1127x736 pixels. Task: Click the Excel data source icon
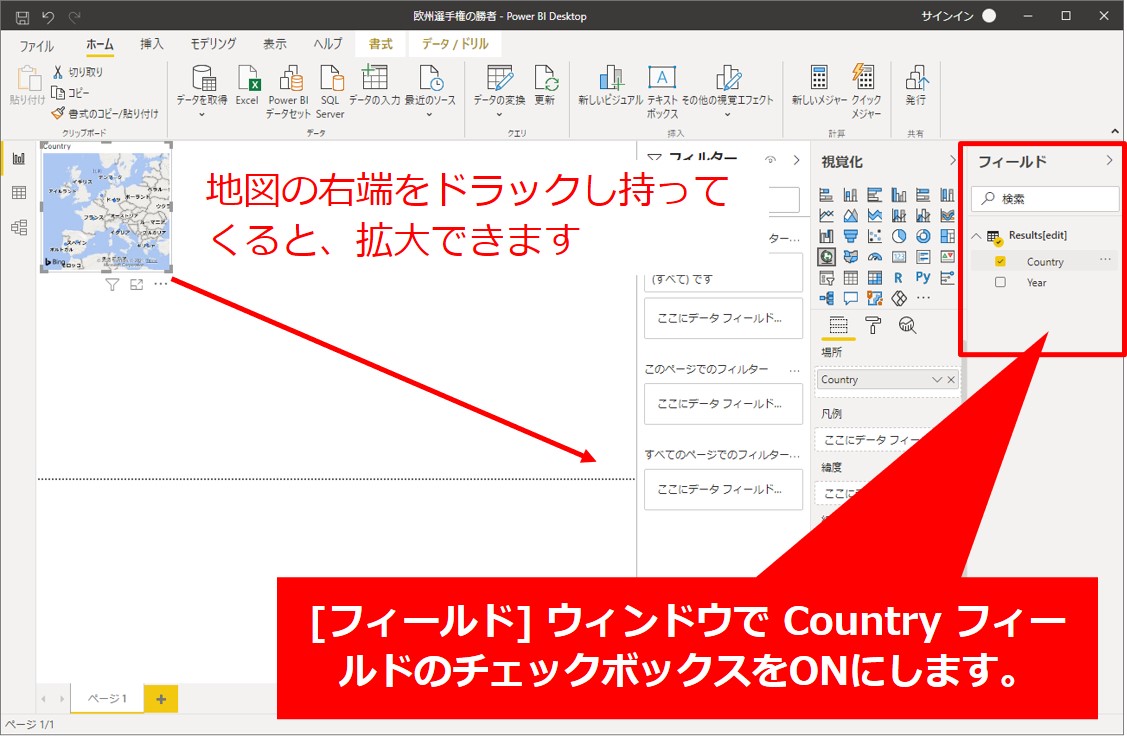pyautogui.click(x=247, y=82)
